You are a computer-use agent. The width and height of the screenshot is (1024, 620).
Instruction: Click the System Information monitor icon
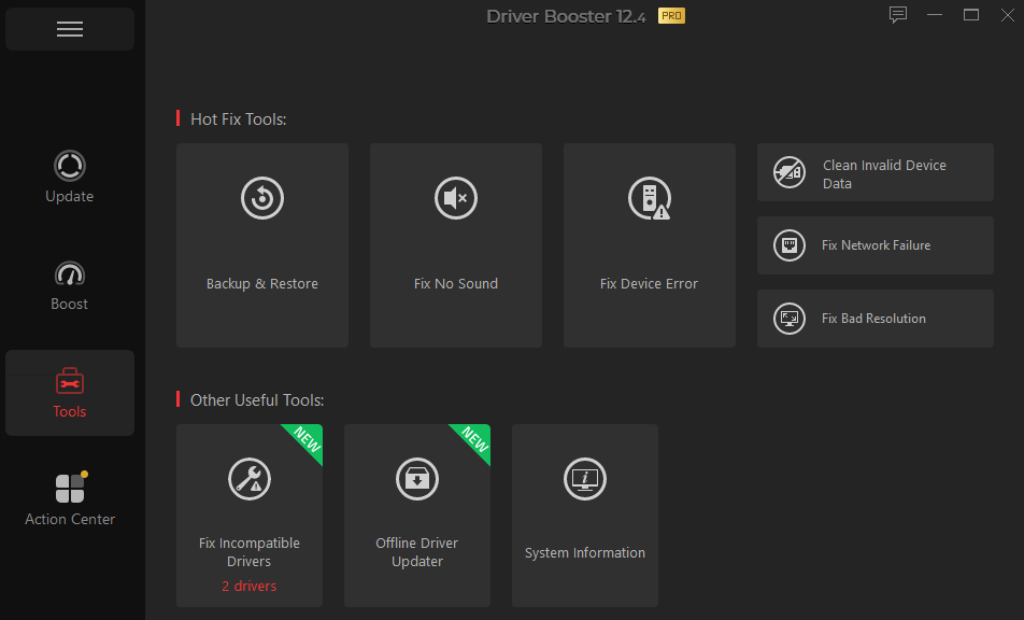click(584, 479)
